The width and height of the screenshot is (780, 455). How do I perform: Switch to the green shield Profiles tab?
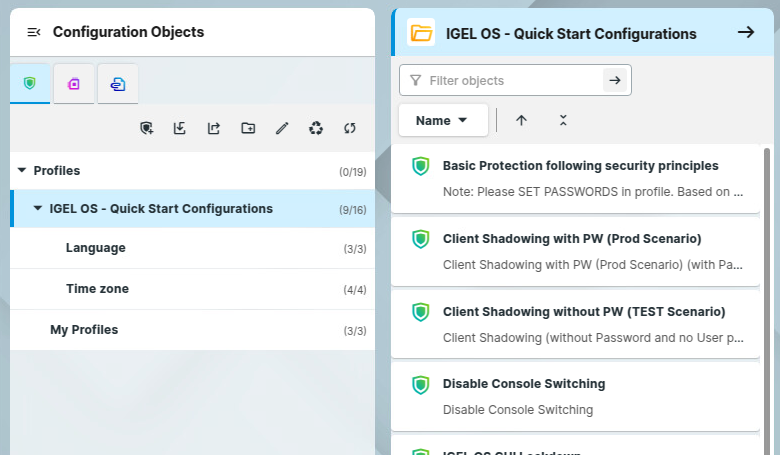click(30, 84)
